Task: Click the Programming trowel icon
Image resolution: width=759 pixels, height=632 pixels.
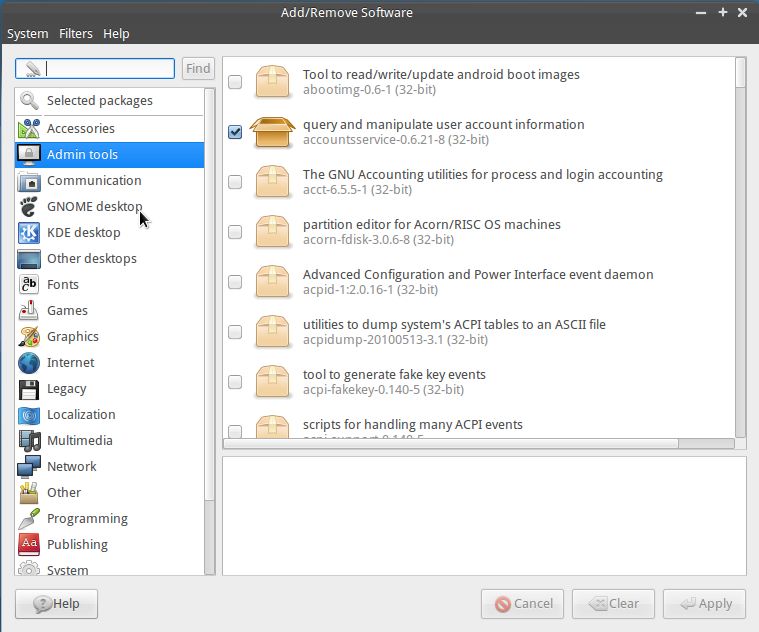Action: pos(29,519)
